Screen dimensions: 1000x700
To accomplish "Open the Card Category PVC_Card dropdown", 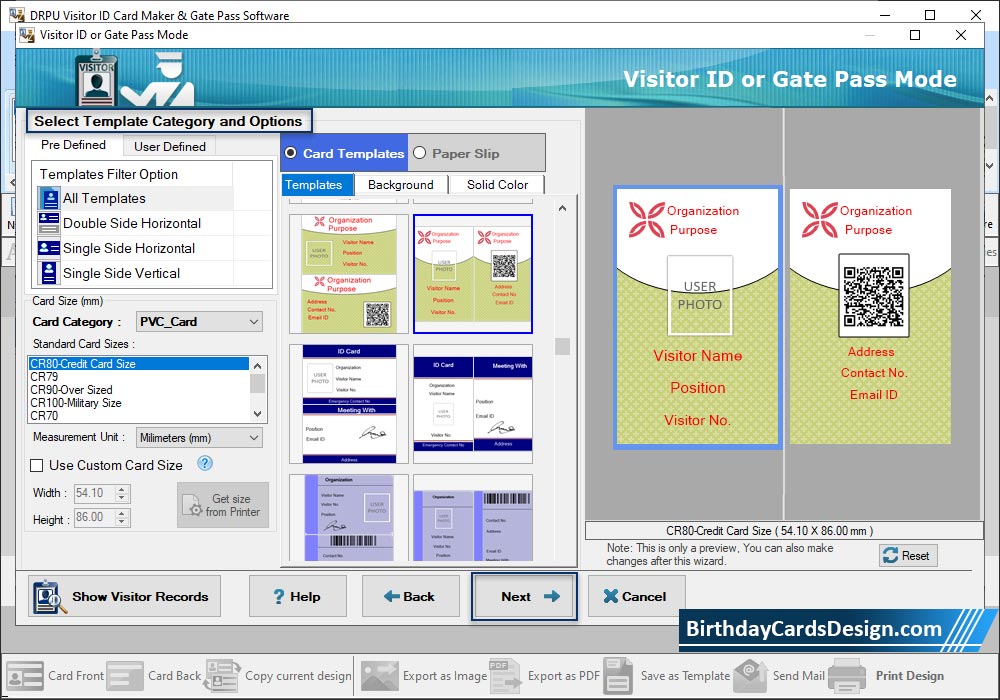I will point(198,322).
